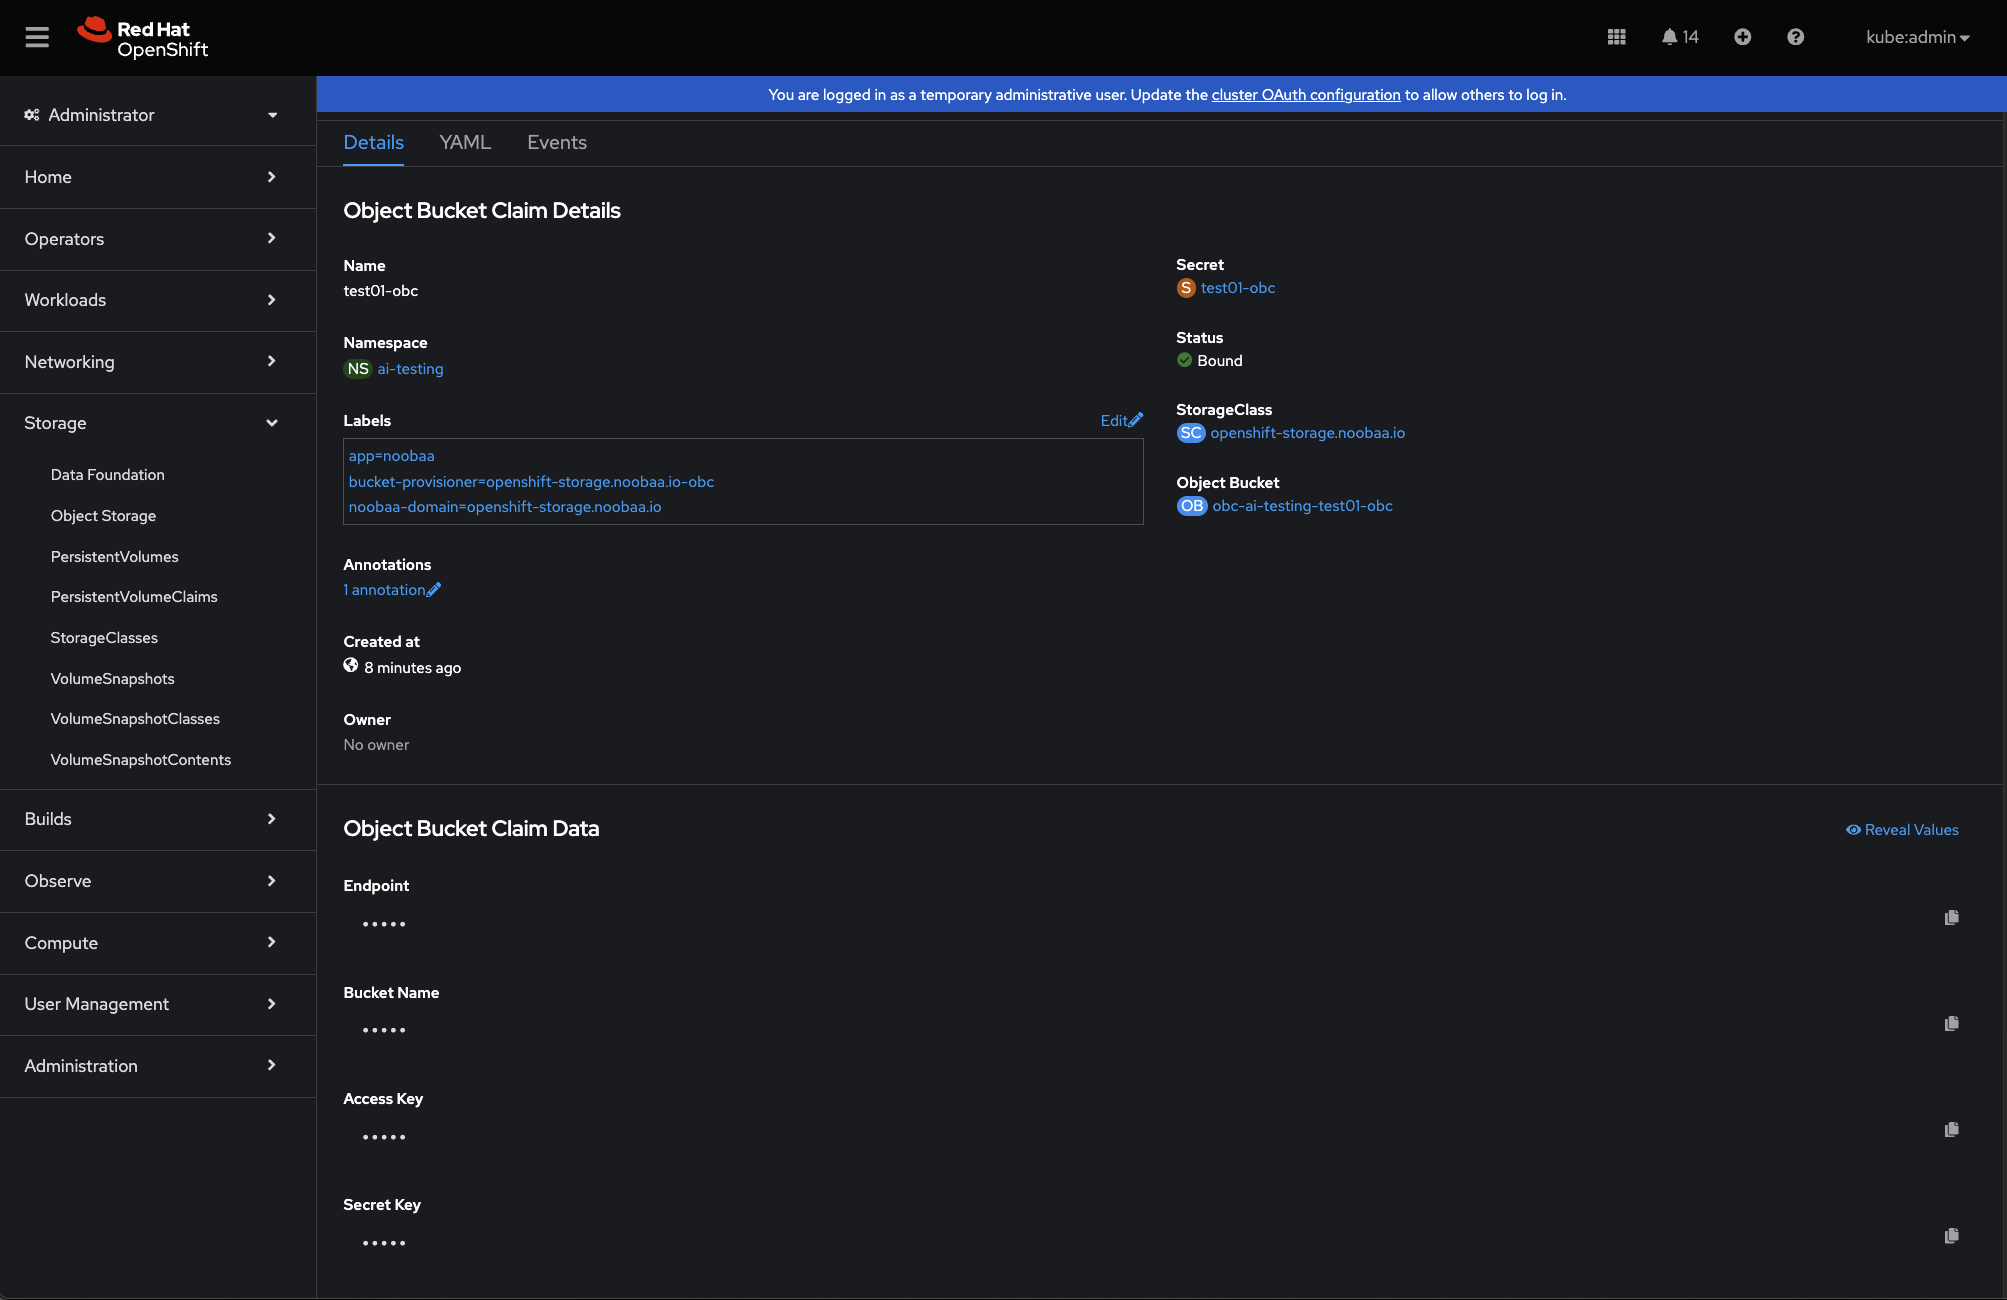
Task: Open the ai-testing namespace link
Action: (x=410, y=369)
